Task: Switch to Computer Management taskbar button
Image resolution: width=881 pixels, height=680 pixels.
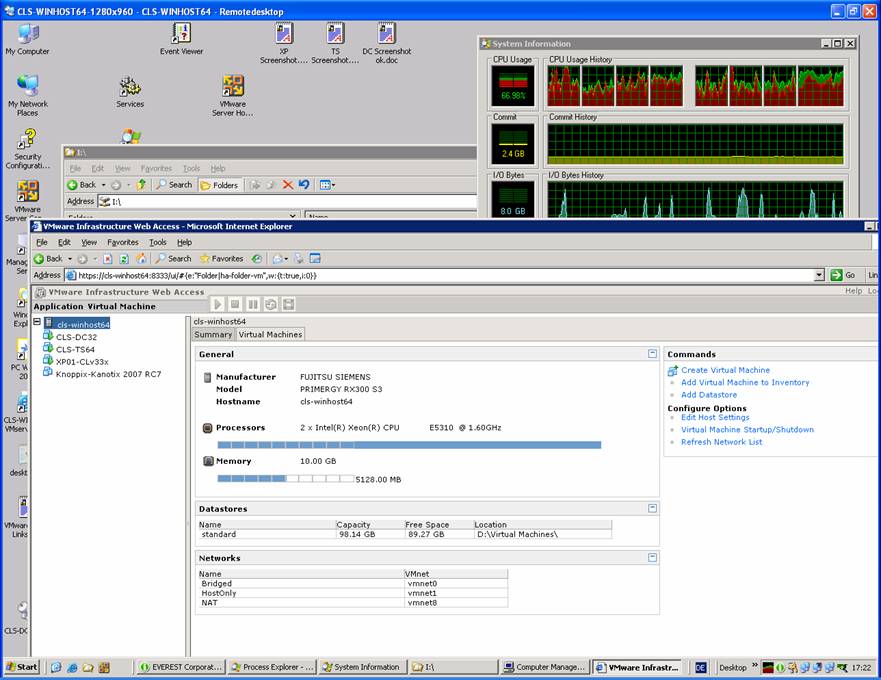Action: pos(545,667)
